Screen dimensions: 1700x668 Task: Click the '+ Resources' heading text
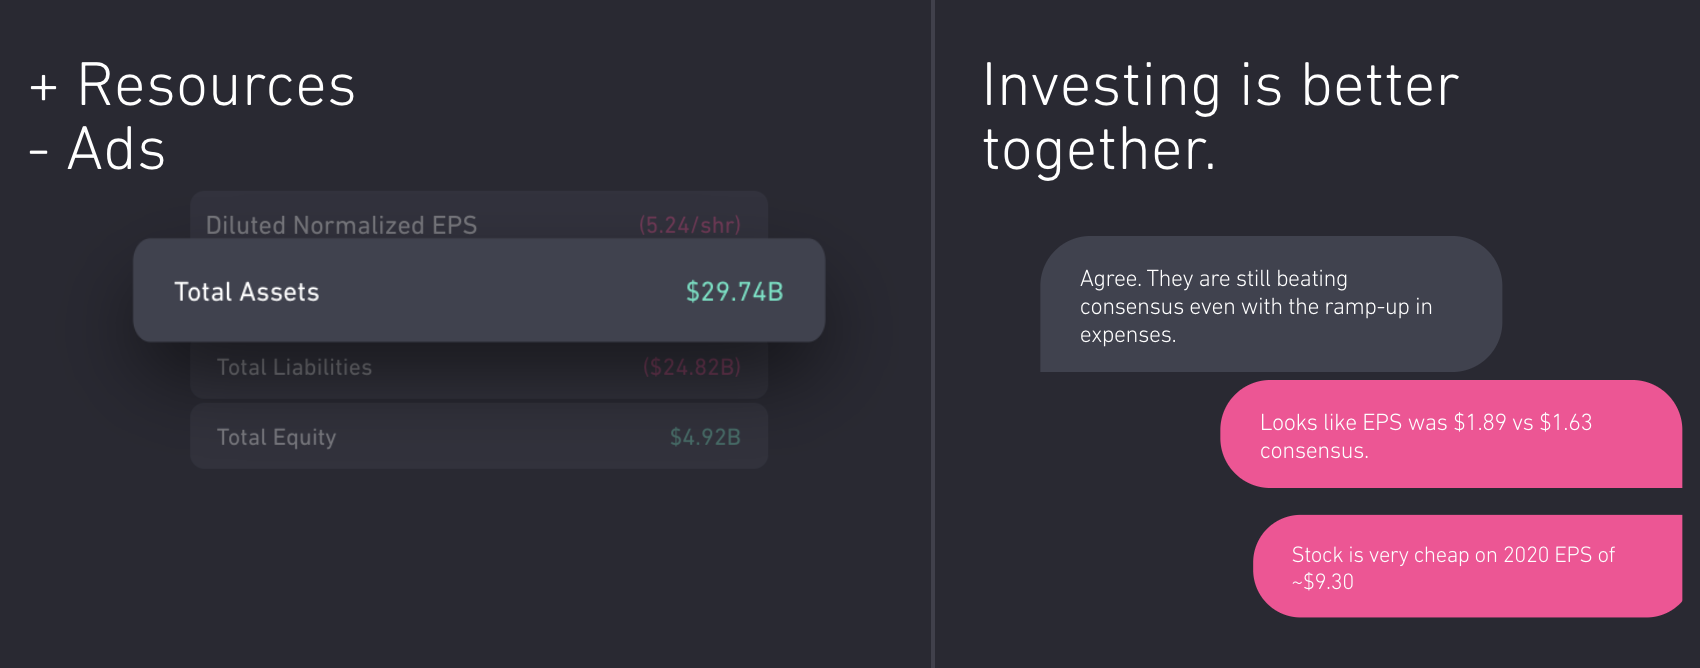(x=216, y=85)
